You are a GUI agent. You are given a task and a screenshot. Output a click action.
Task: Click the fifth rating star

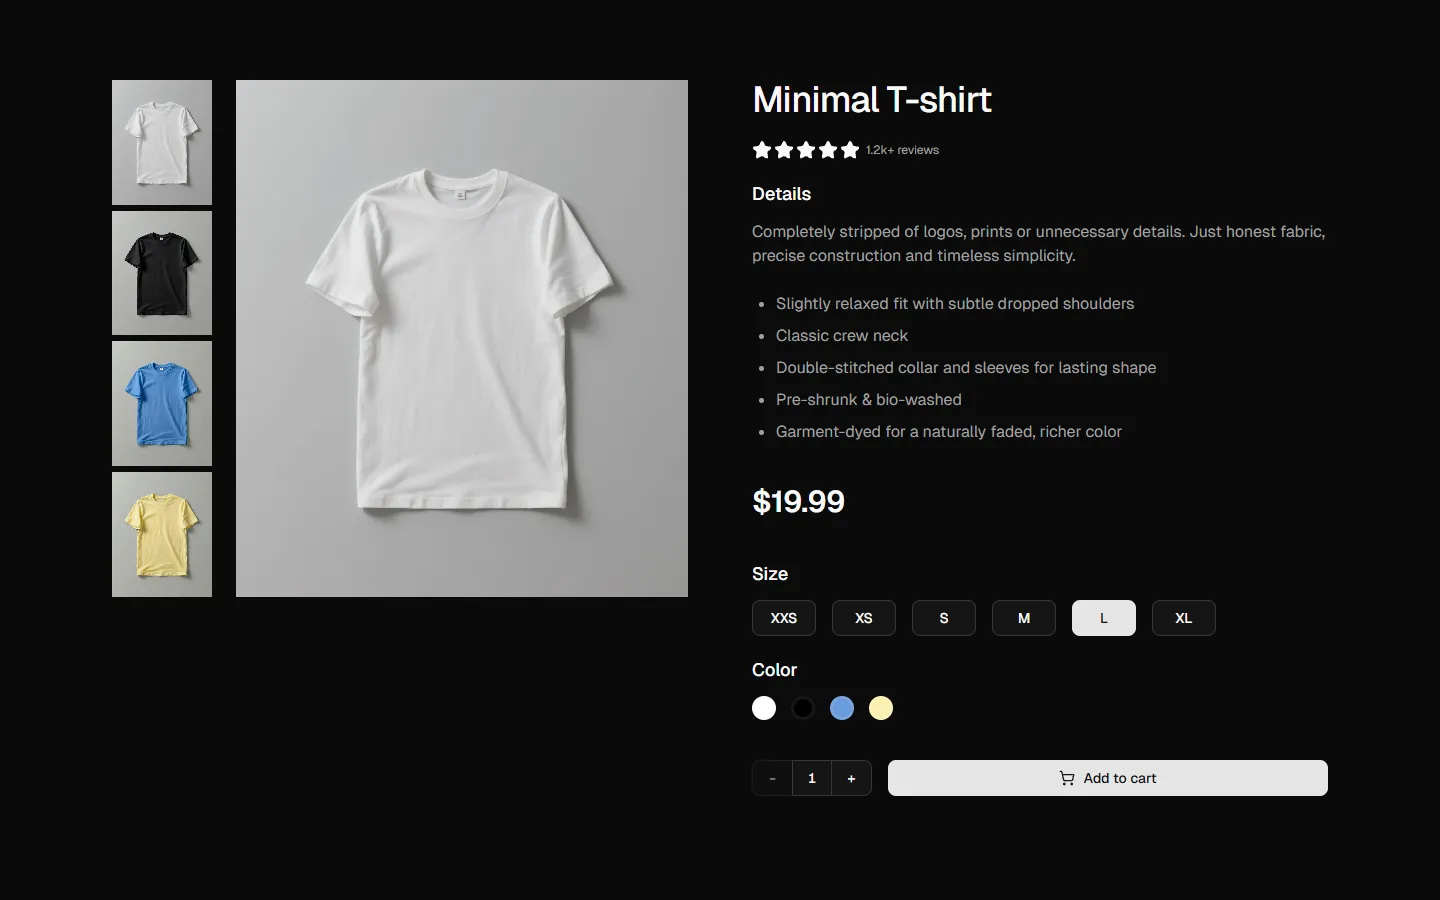pyautogui.click(x=851, y=150)
